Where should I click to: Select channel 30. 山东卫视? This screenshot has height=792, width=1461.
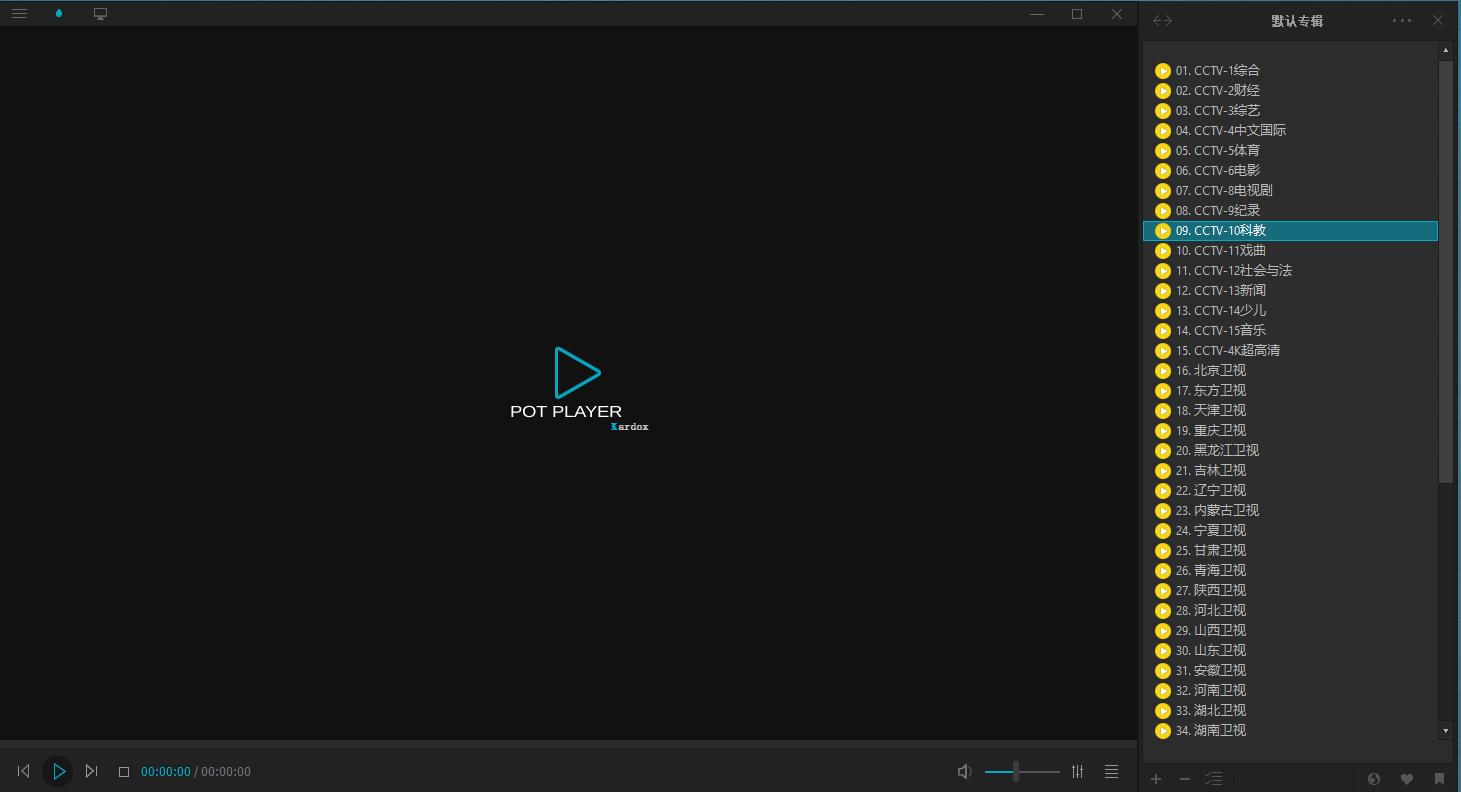click(x=1290, y=650)
